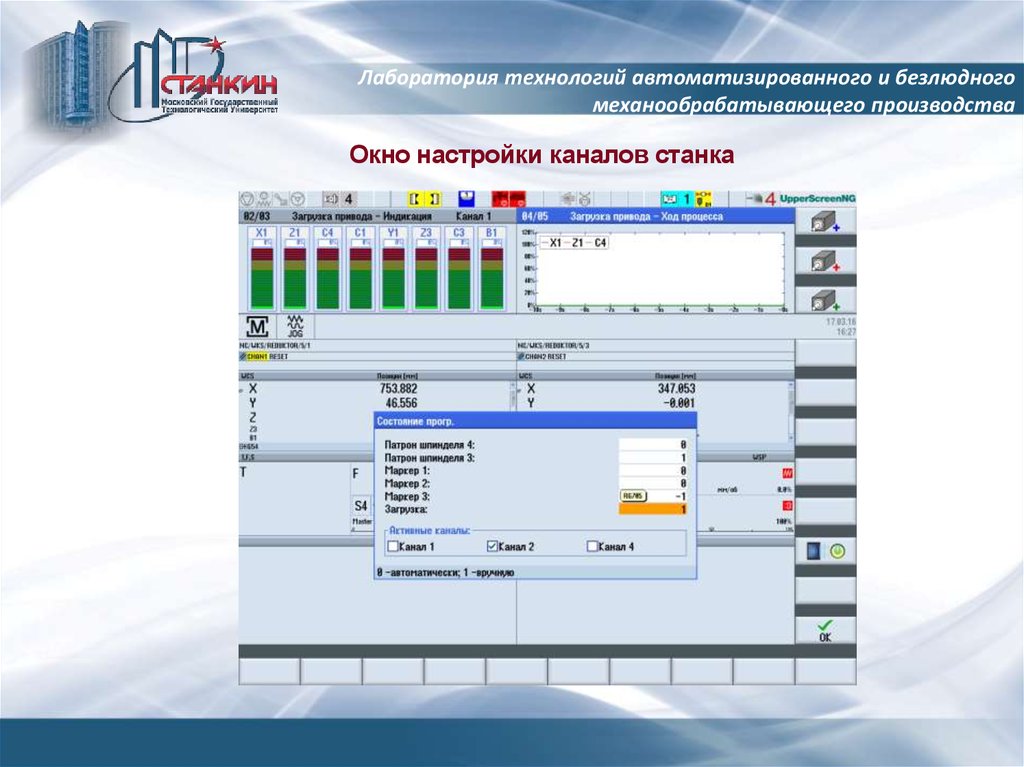Image resolution: width=1024 pixels, height=767 pixels.
Task: Click the NC/WKS/REDUKTOR/S/3 program path
Action: point(553,345)
